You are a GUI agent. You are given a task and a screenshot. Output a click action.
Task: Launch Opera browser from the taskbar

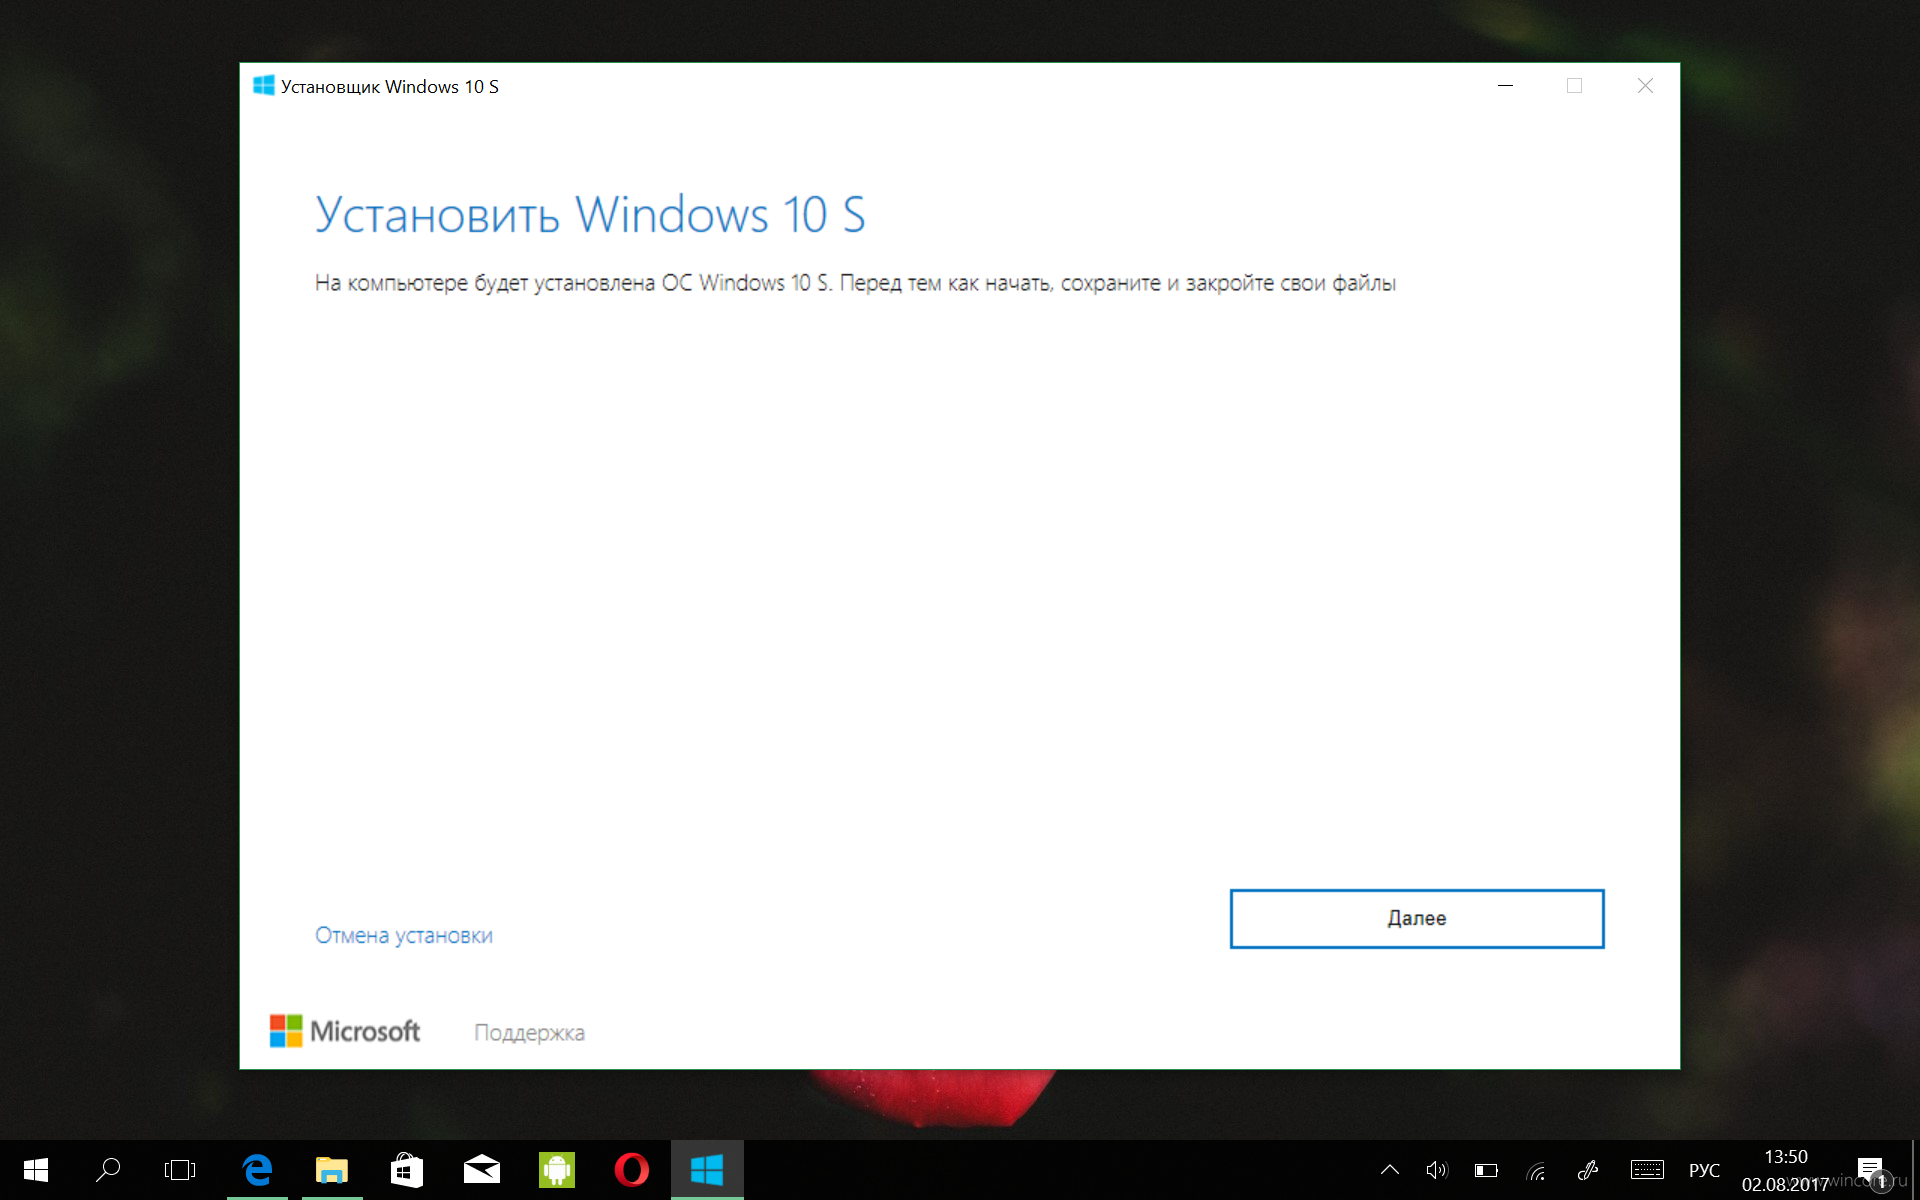tap(632, 1170)
